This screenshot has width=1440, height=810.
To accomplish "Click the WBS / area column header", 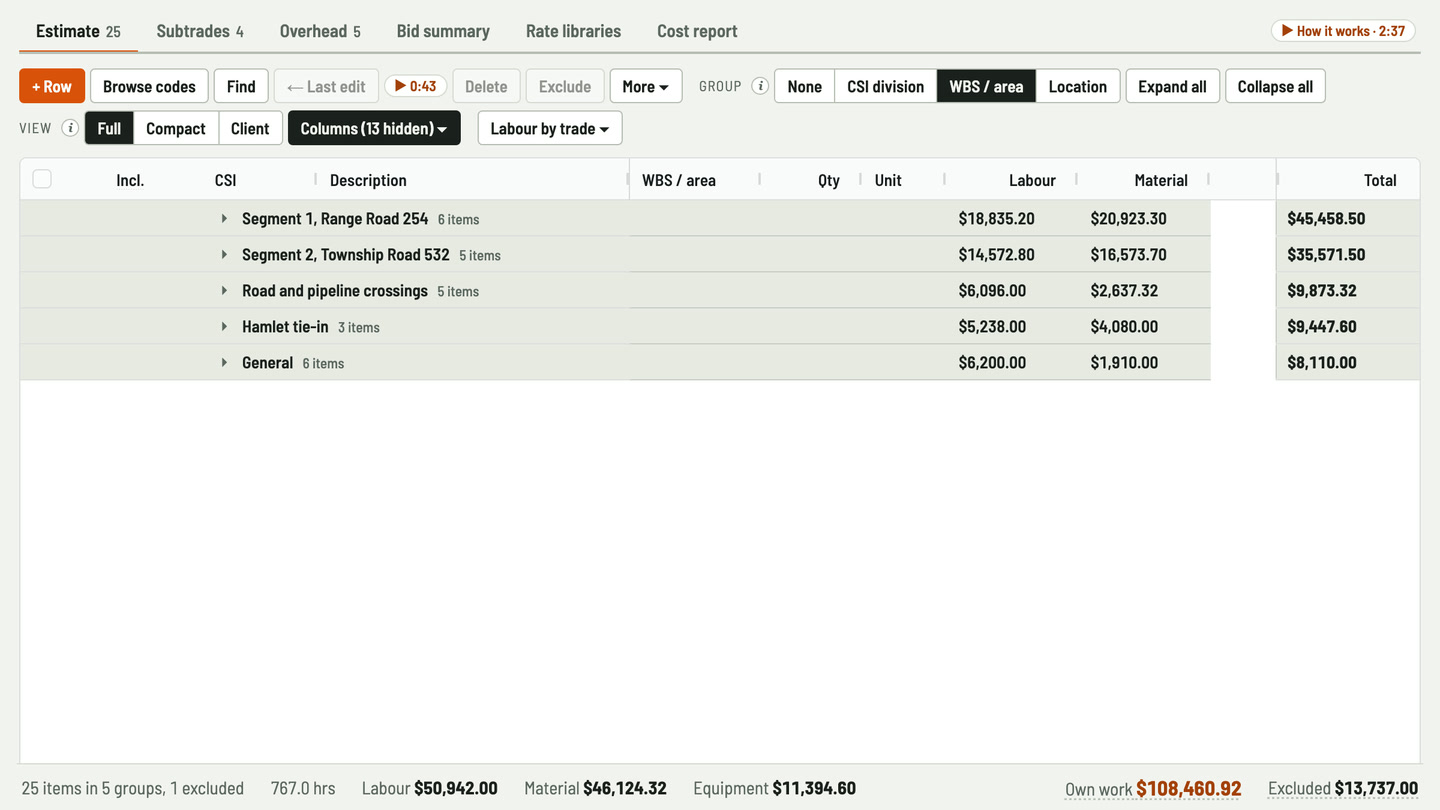I will (679, 180).
